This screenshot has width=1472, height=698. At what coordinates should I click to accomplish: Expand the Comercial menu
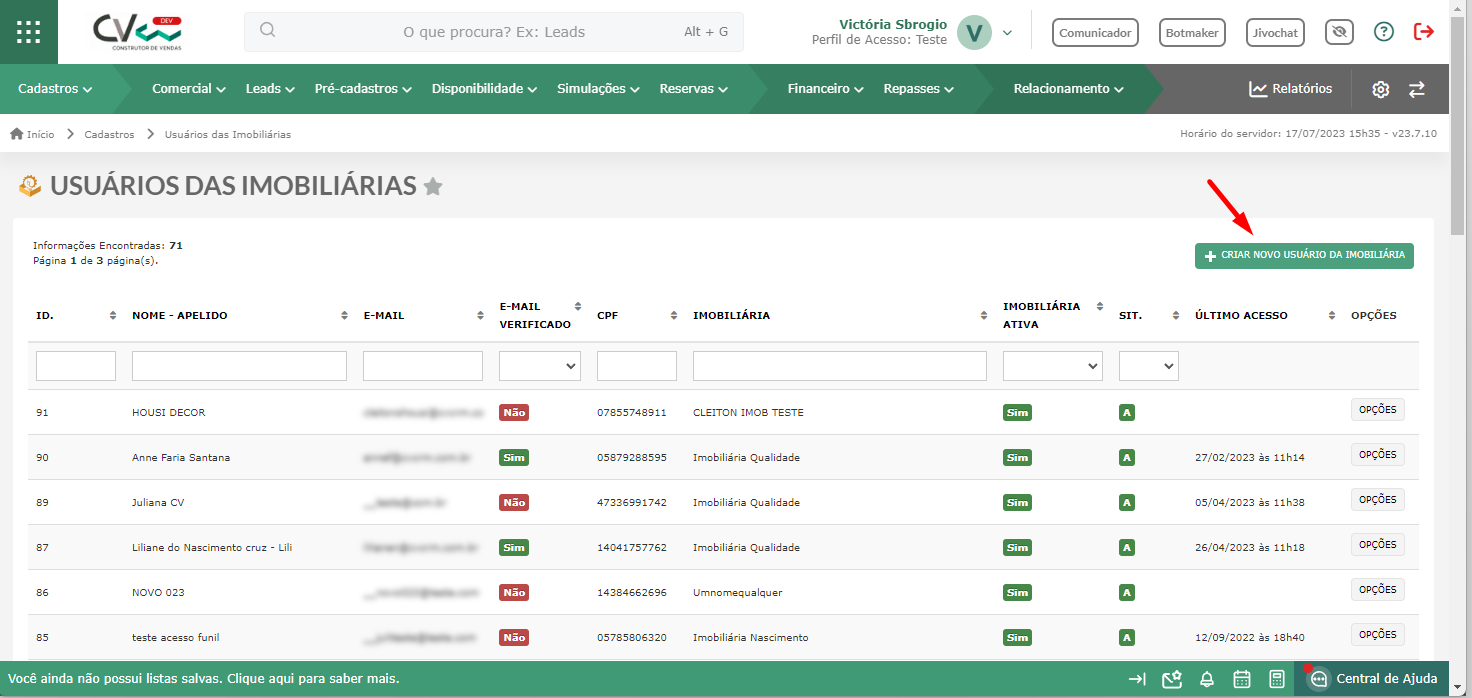[189, 89]
